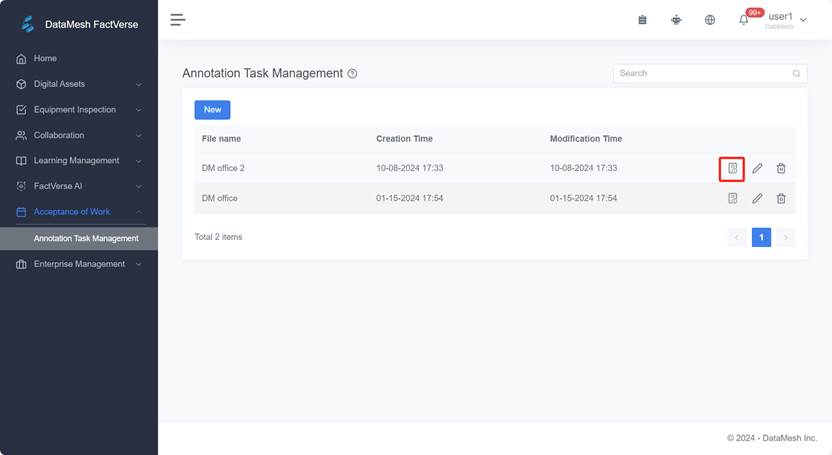Collapse the sidebar with hamburger icon
832x455 pixels.
(x=178, y=19)
